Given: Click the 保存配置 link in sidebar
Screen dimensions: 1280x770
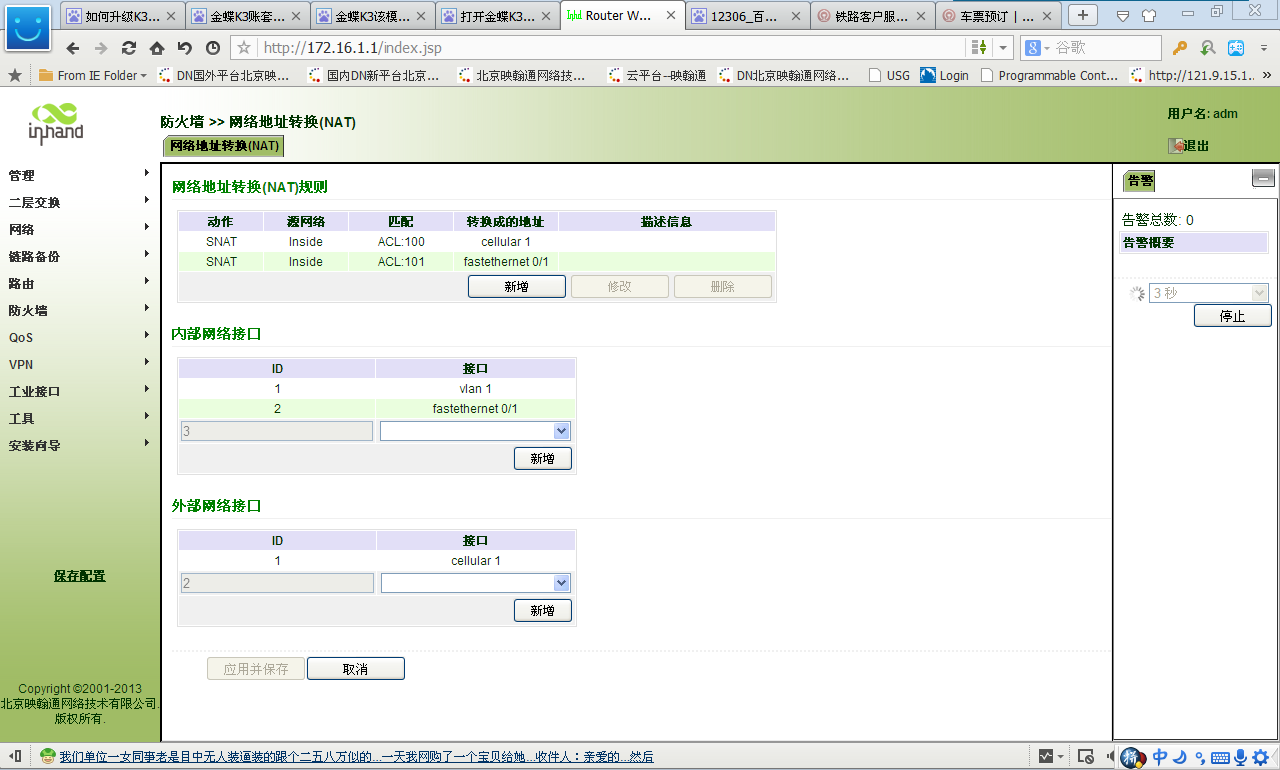Looking at the screenshot, I should point(79,576).
